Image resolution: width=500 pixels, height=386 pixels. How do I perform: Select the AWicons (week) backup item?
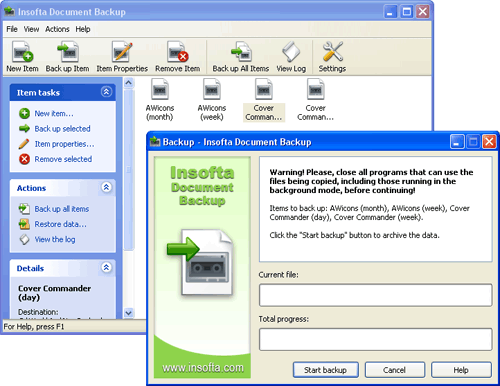coord(212,100)
